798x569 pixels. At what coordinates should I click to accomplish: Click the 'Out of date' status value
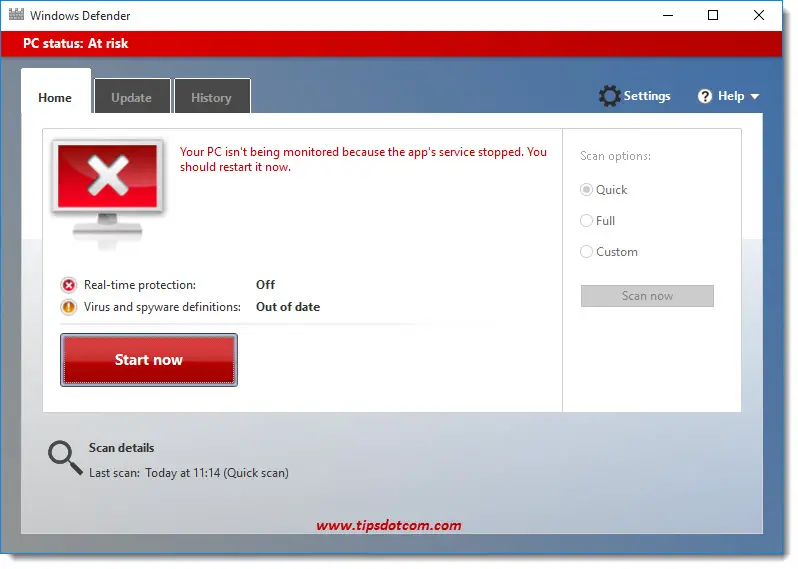pos(288,307)
